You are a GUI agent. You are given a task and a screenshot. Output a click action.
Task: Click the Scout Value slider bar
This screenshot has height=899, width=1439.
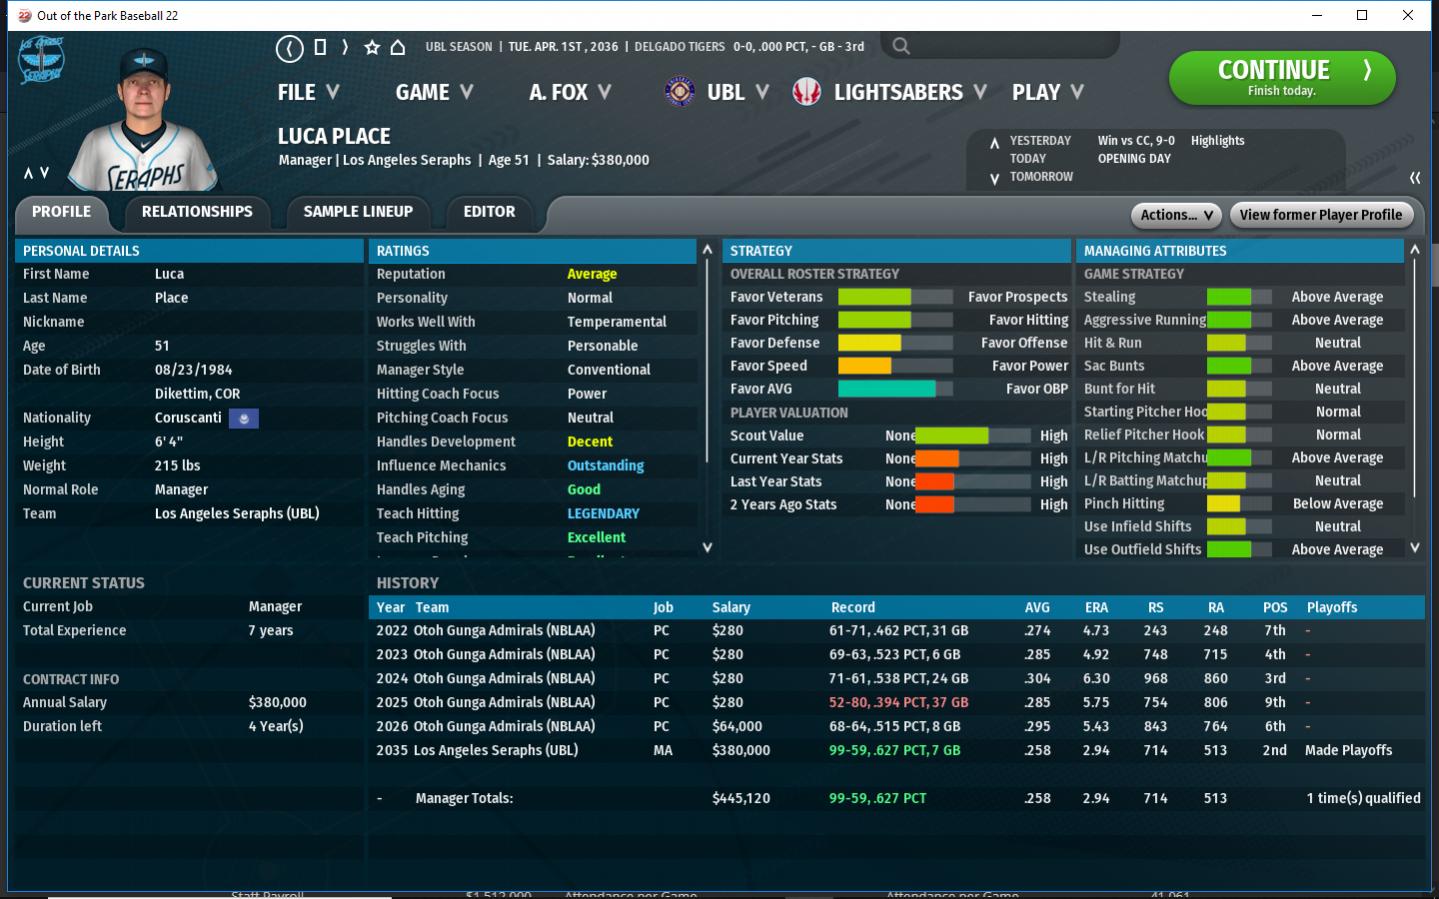(x=973, y=436)
